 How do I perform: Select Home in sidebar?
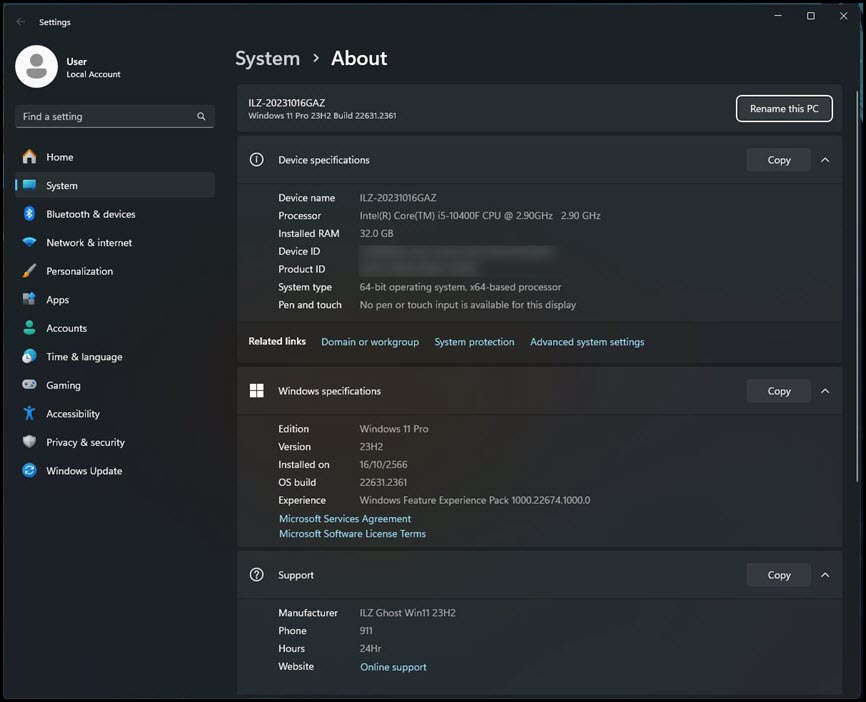[115, 157]
